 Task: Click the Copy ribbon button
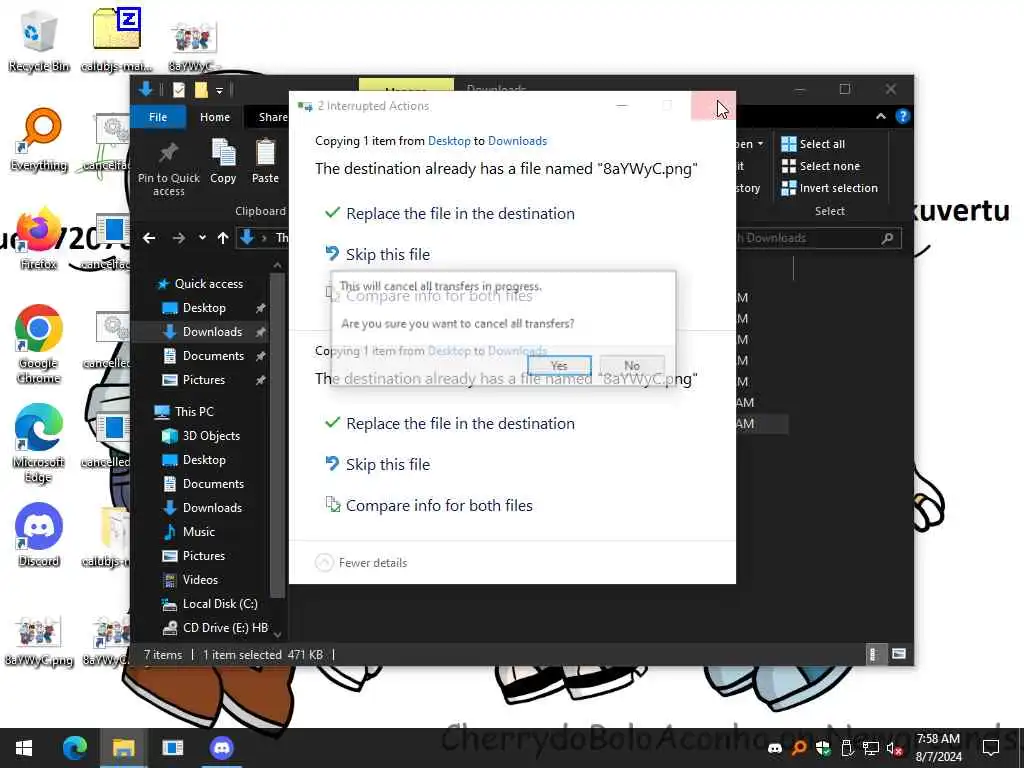click(x=223, y=162)
